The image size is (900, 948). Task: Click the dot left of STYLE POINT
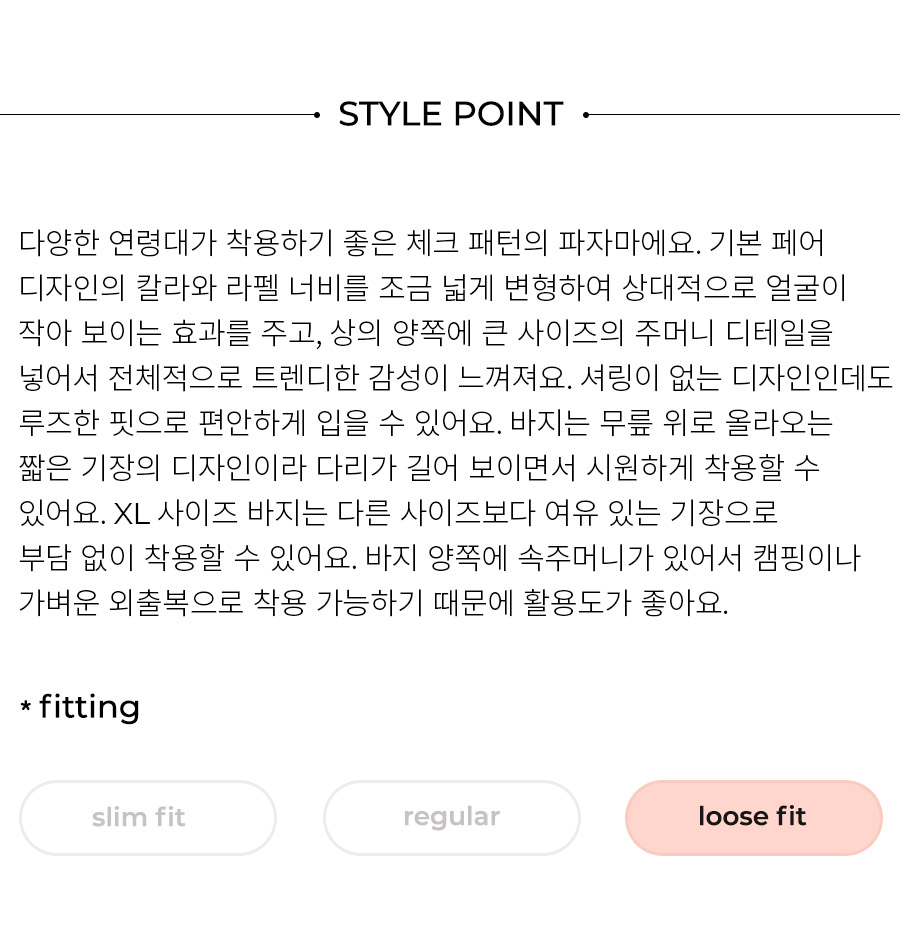tap(317, 114)
